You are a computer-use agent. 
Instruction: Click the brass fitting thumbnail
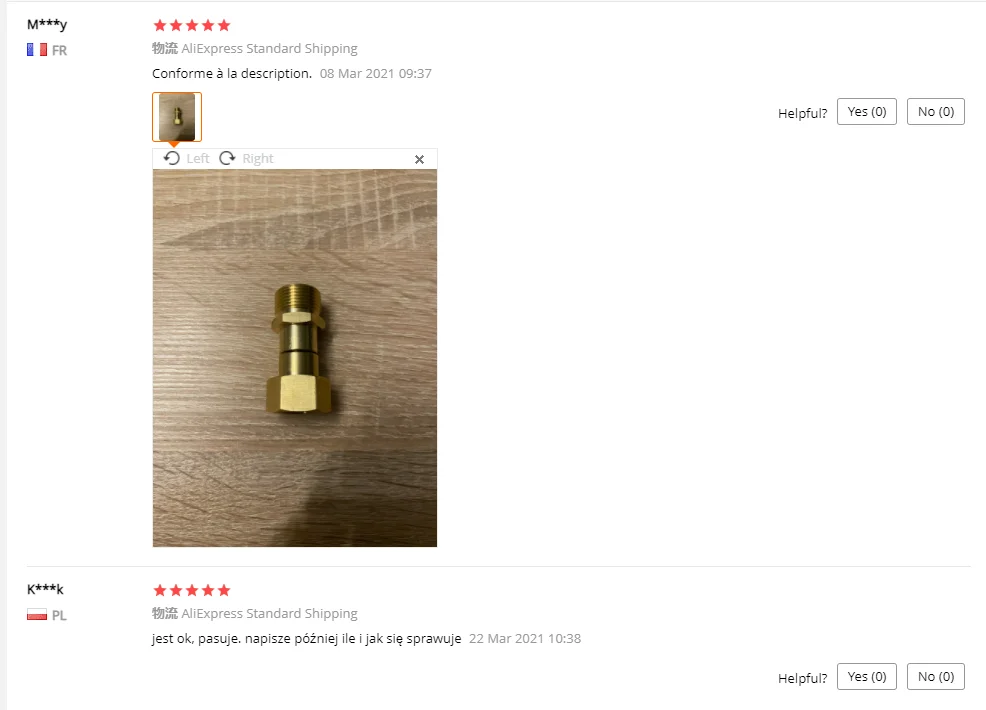tap(177, 117)
